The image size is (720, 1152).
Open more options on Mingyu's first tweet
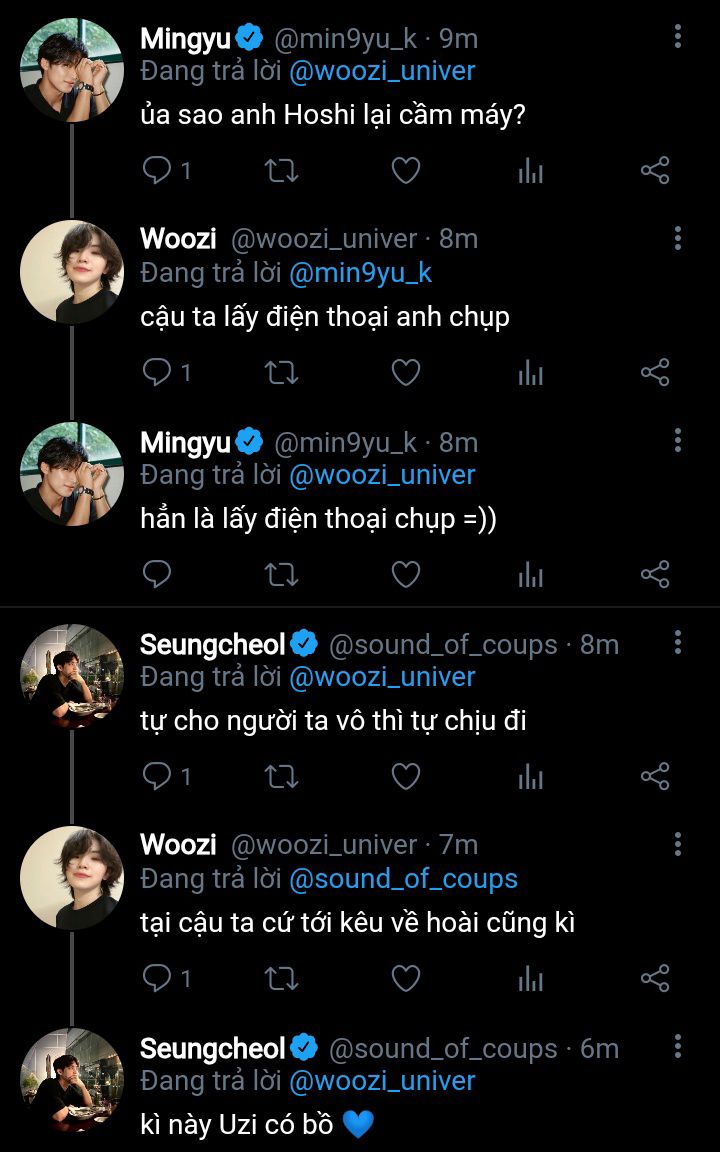[x=678, y=38]
